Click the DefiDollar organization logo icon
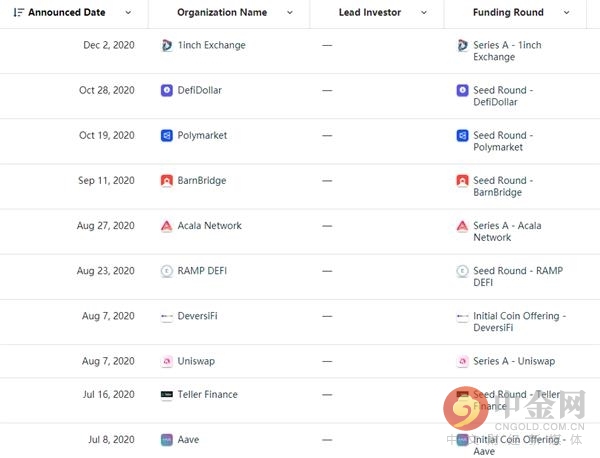600x458 pixels. [166, 90]
